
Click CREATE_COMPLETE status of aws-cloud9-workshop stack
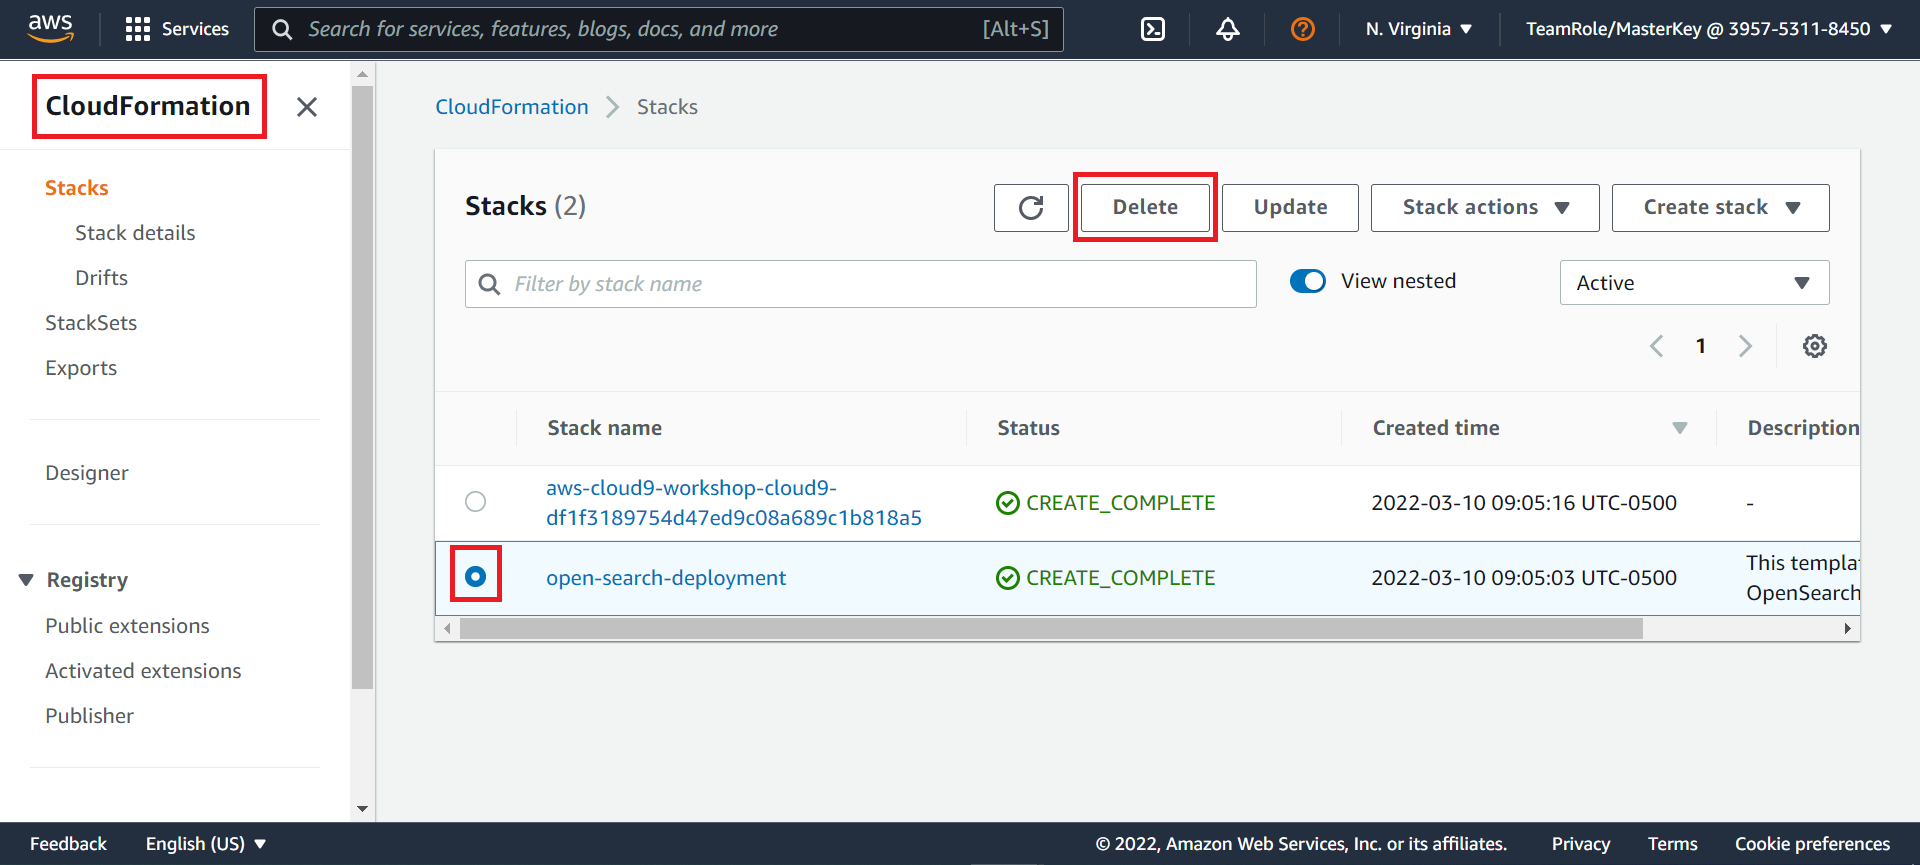point(1106,503)
